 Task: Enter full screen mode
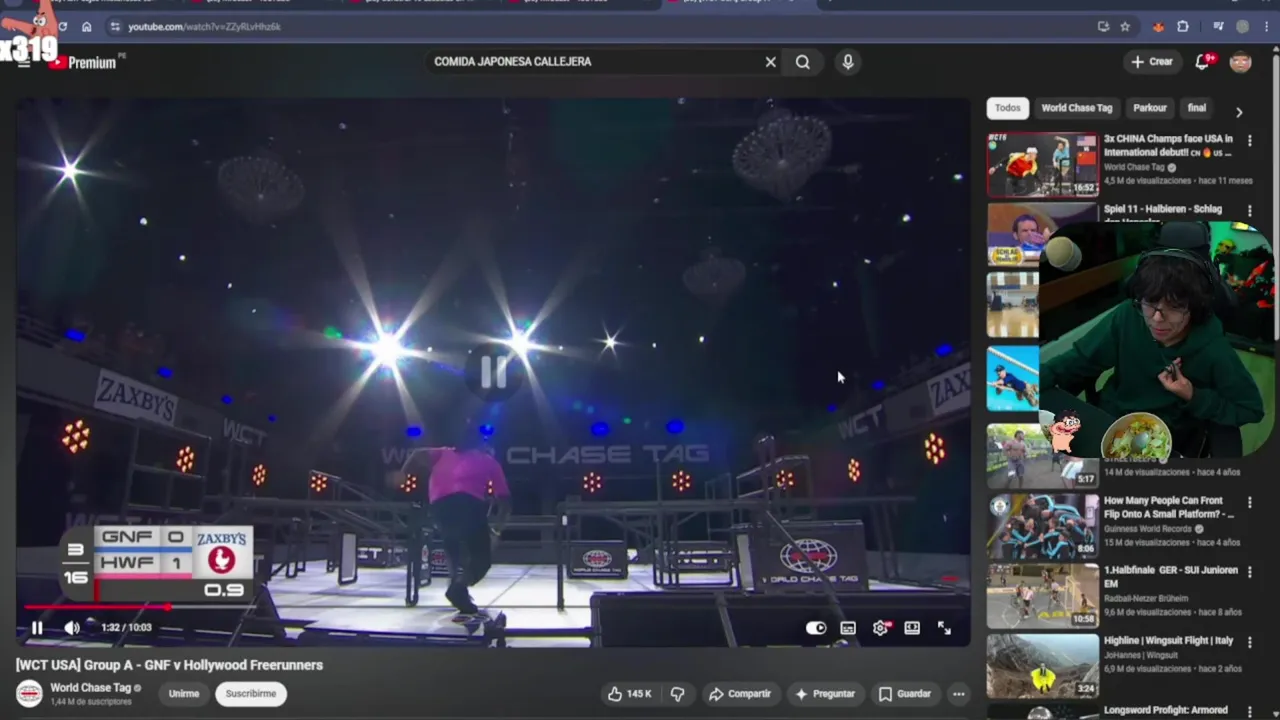944,628
